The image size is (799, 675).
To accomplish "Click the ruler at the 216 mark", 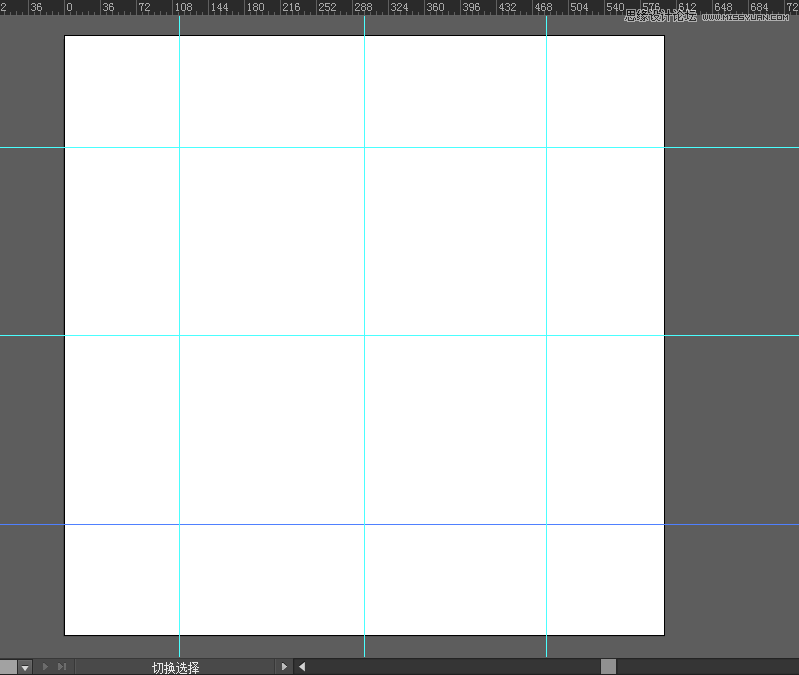I will click(292, 7).
